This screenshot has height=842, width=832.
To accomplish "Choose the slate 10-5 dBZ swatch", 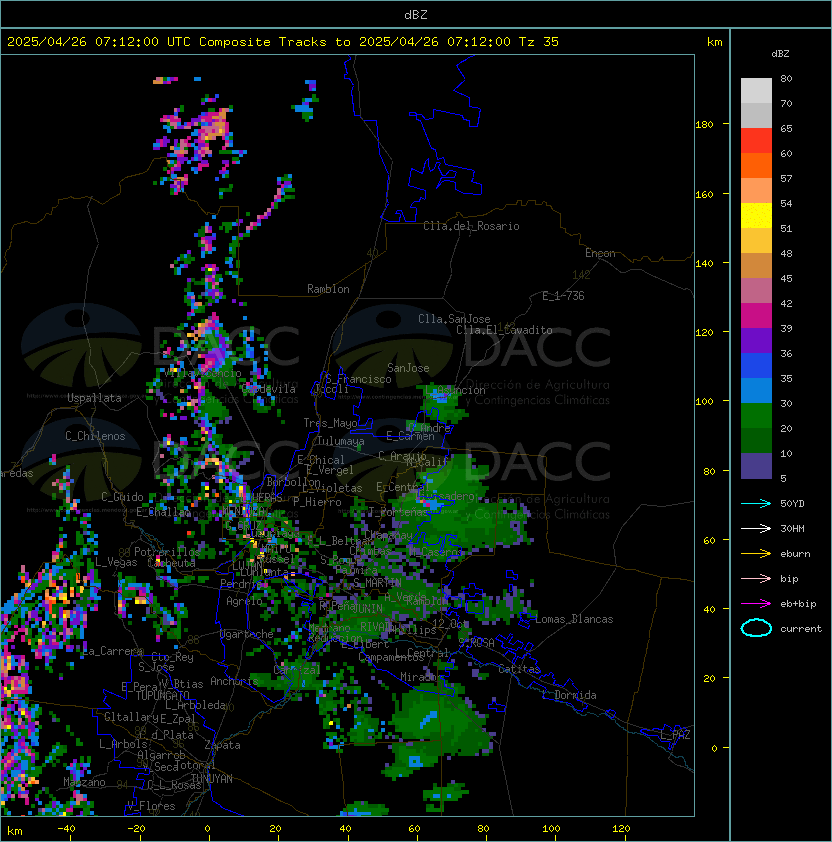I will coord(756,466).
